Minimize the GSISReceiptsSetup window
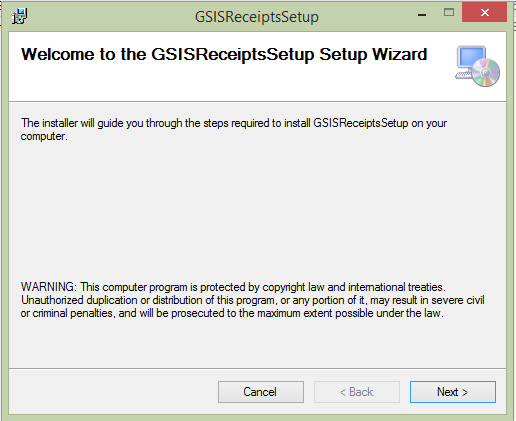This screenshot has height=421, width=516. click(422, 15)
